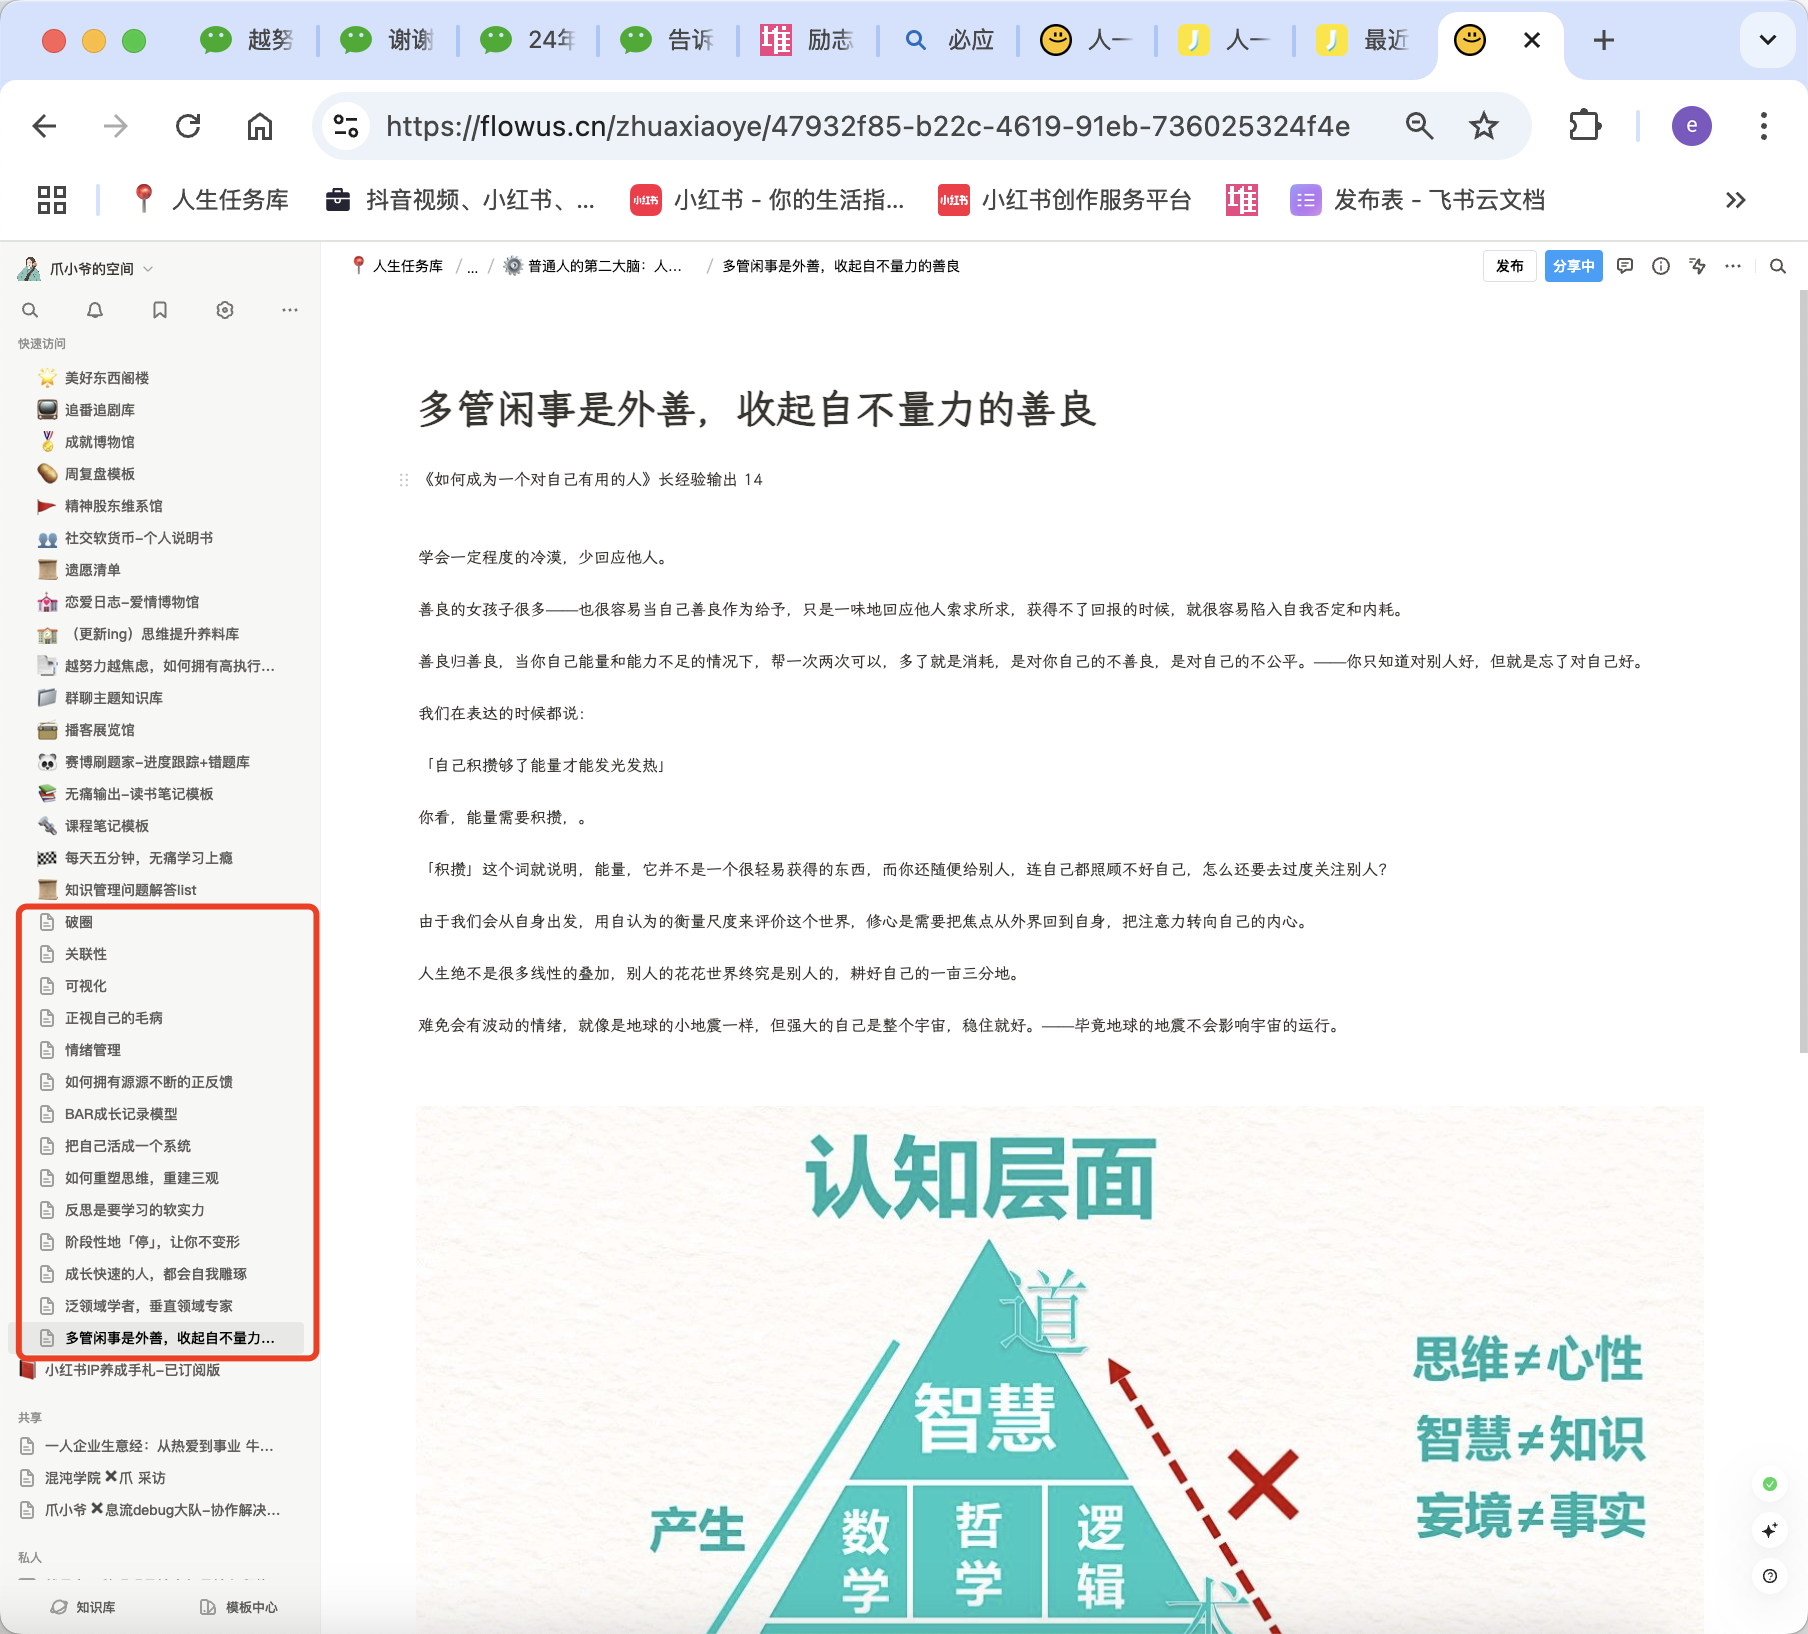This screenshot has width=1808, height=1634.
Task: Show page info circle icon
Action: [1661, 266]
